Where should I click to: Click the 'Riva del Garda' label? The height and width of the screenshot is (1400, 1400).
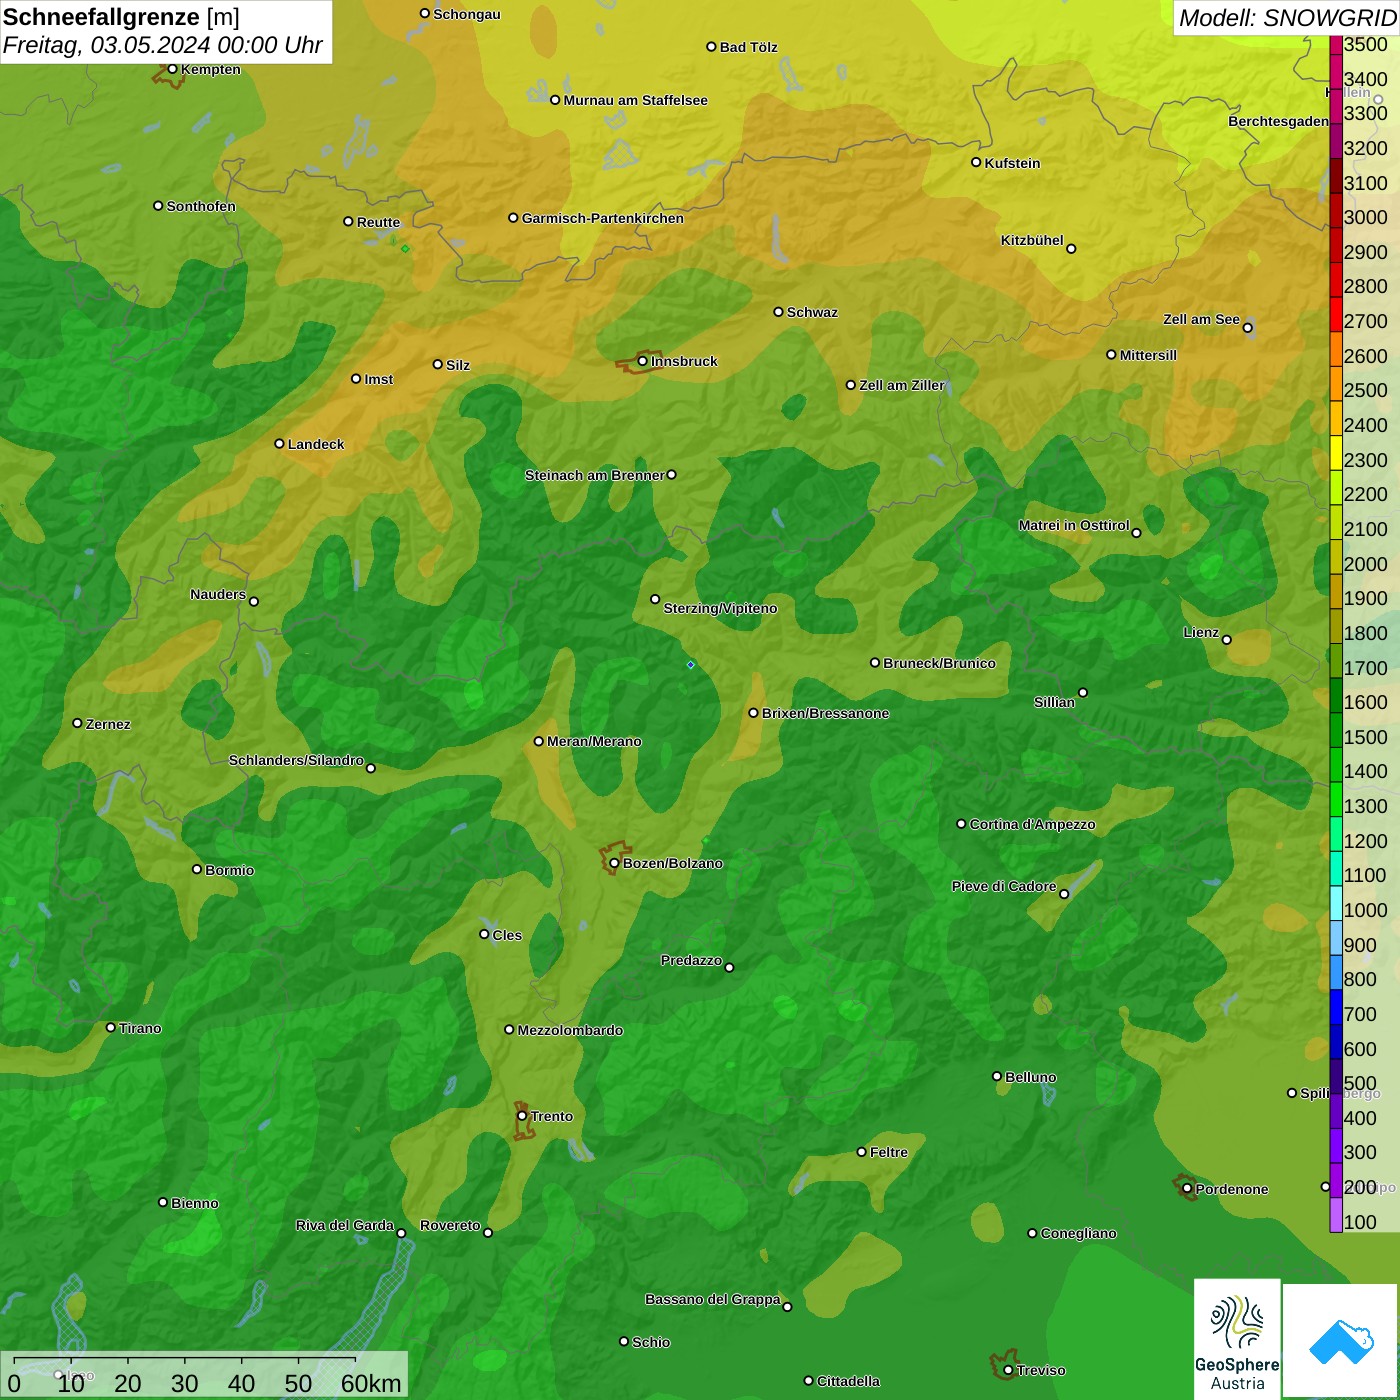tap(344, 1225)
